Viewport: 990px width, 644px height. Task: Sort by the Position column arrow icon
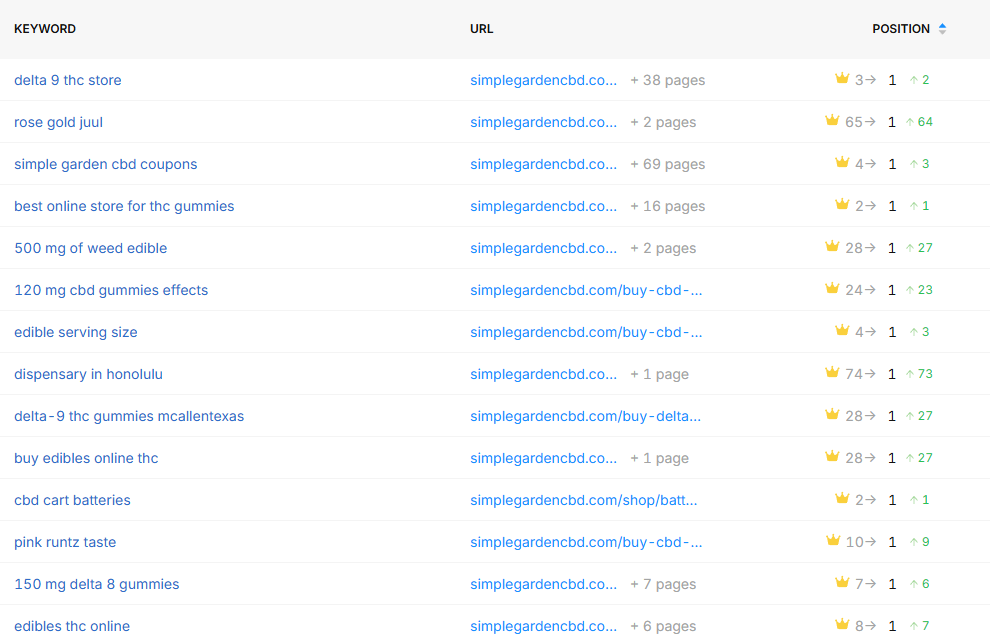coord(942,28)
